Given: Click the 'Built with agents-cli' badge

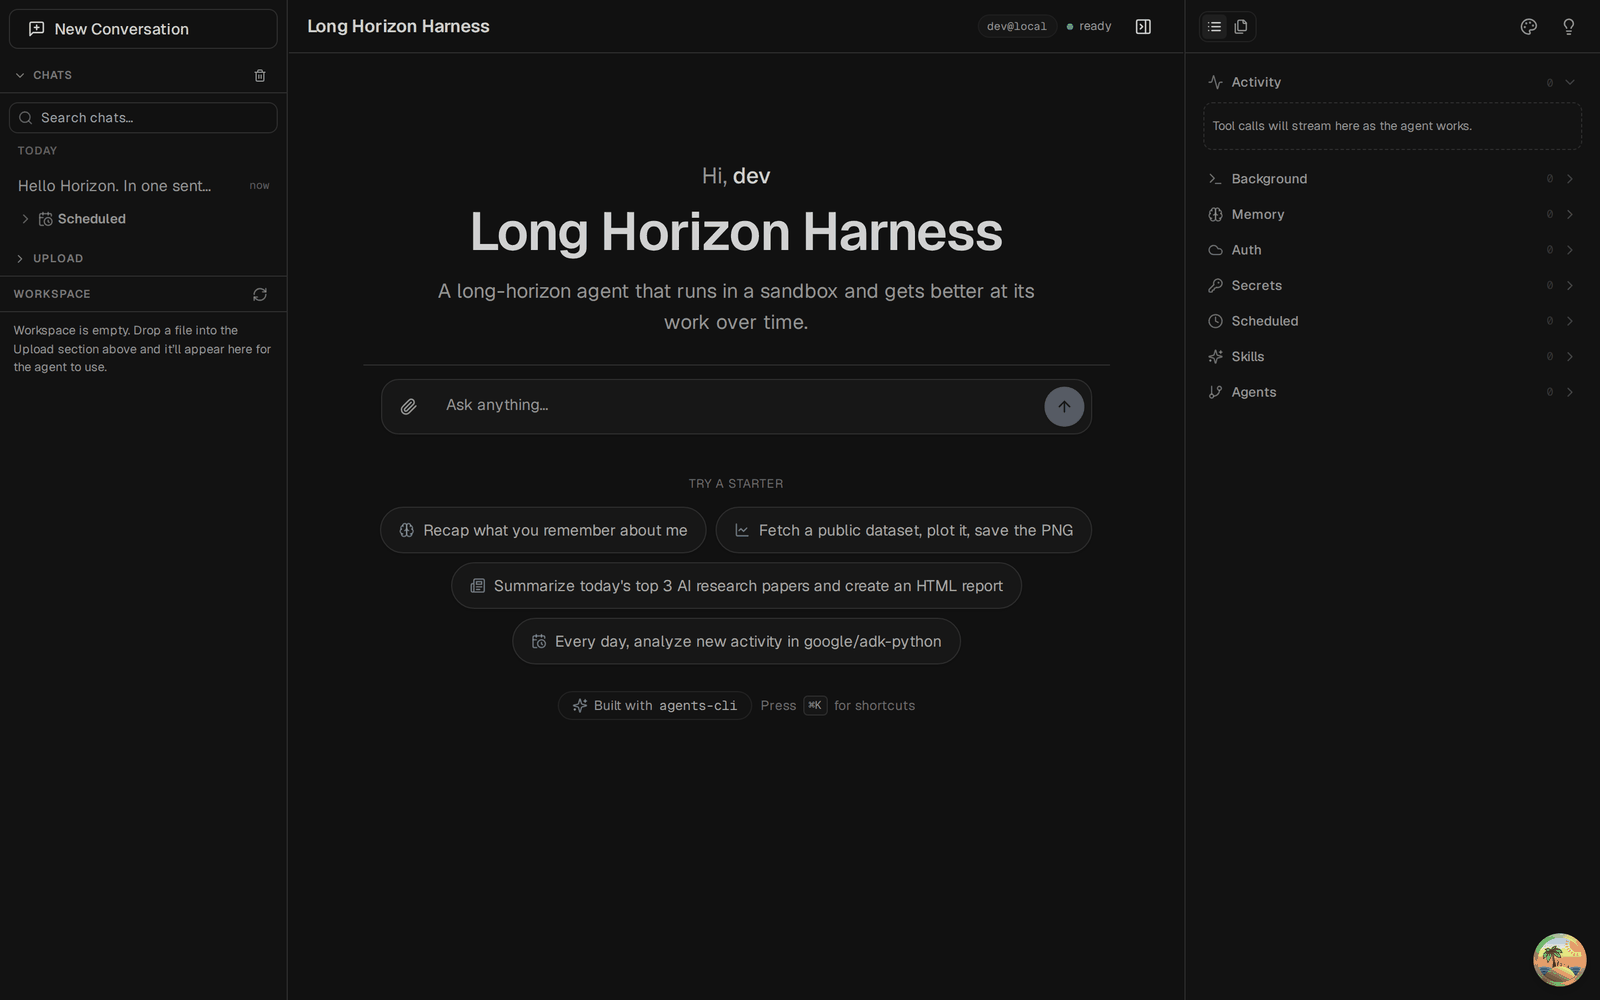Looking at the screenshot, I should coord(655,705).
